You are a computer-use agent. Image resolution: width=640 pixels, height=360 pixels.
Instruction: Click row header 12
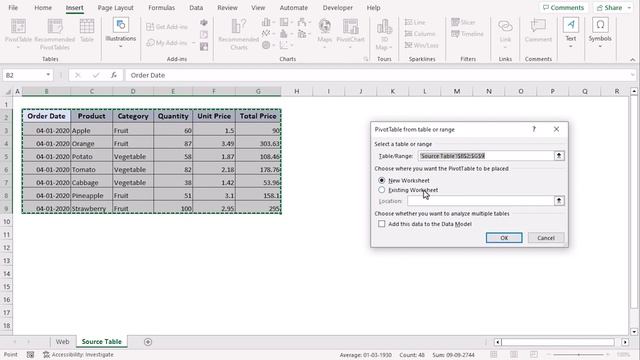pos(7,248)
